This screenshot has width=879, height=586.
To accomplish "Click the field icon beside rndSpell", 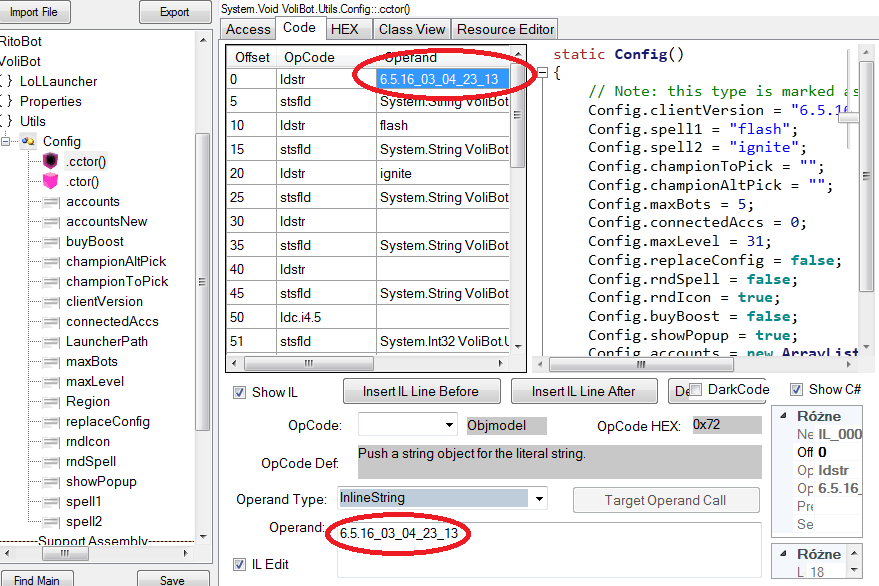I will click(51, 462).
